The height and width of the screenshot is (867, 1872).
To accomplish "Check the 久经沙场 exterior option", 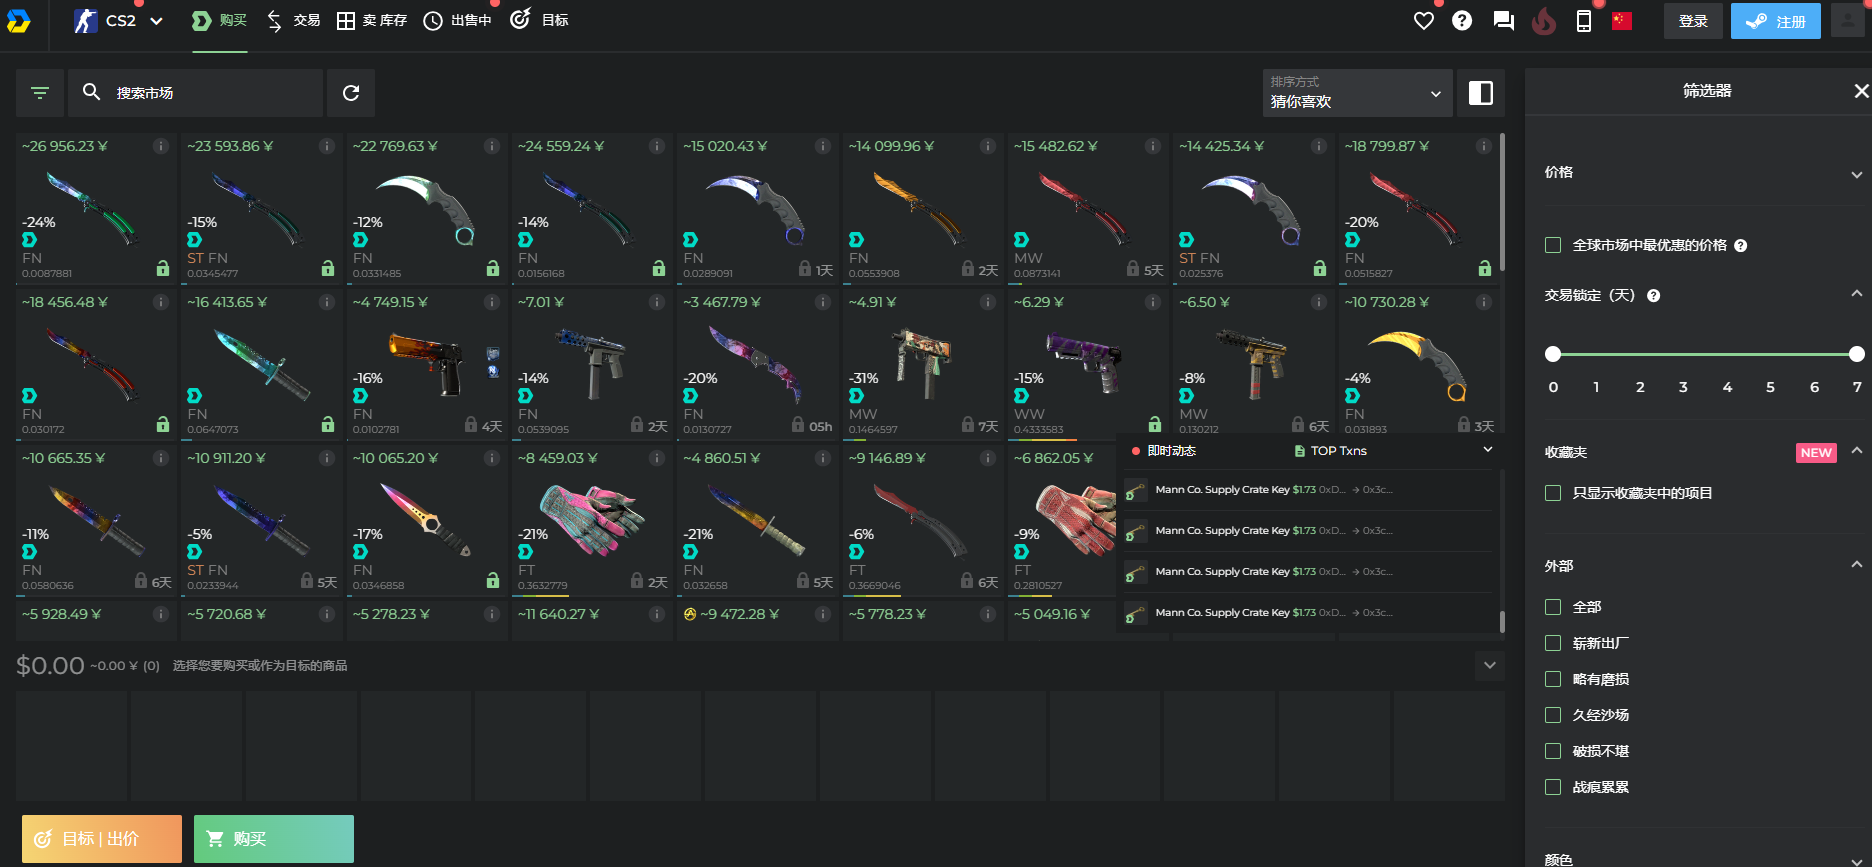I will 1553,715.
